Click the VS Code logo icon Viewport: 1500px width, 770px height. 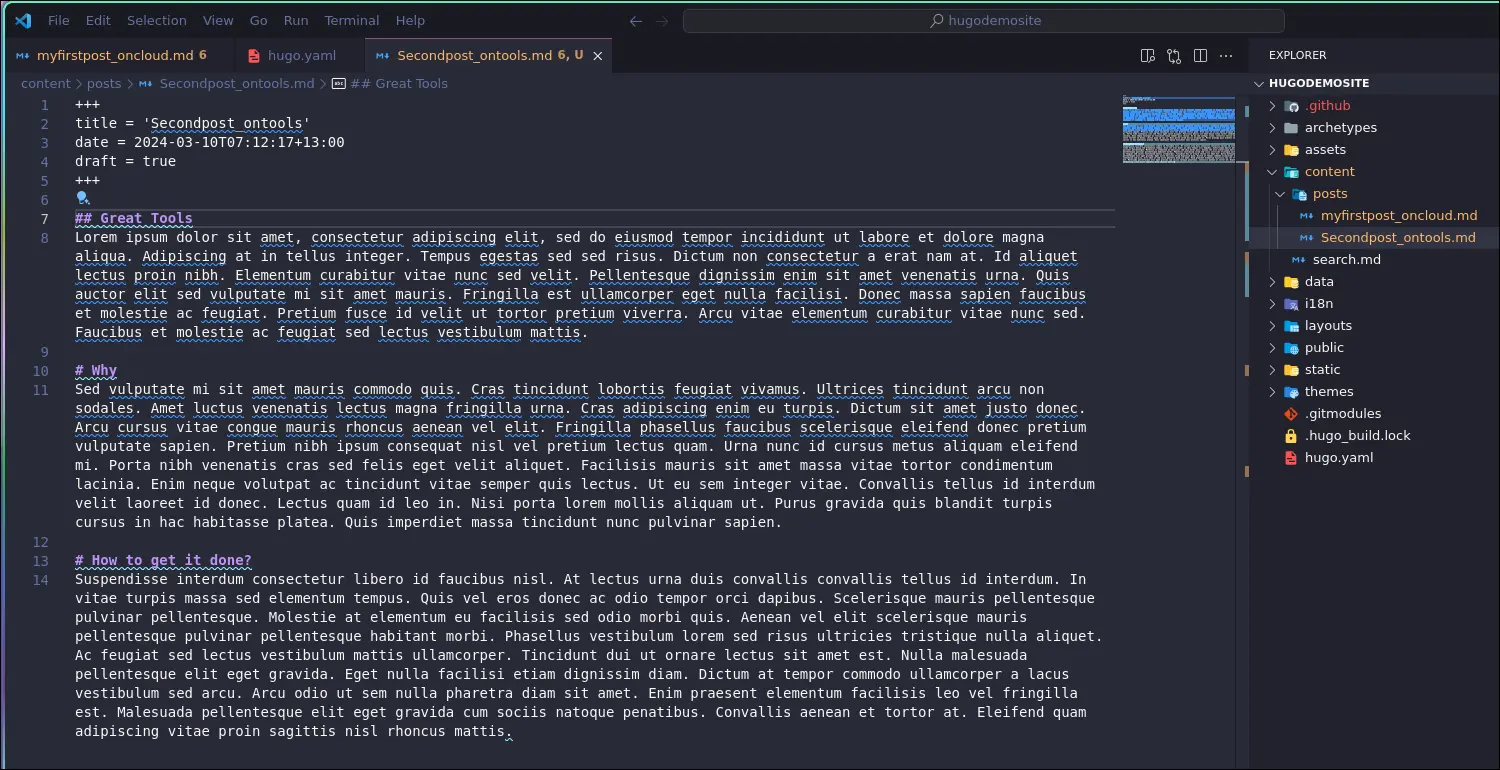pyautogui.click(x=23, y=20)
